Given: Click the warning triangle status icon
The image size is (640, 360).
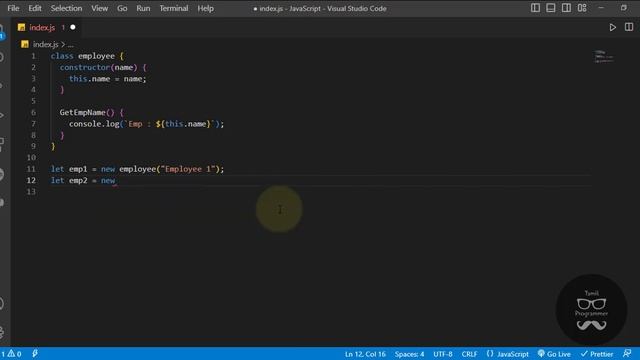Looking at the screenshot, I should [11, 353].
